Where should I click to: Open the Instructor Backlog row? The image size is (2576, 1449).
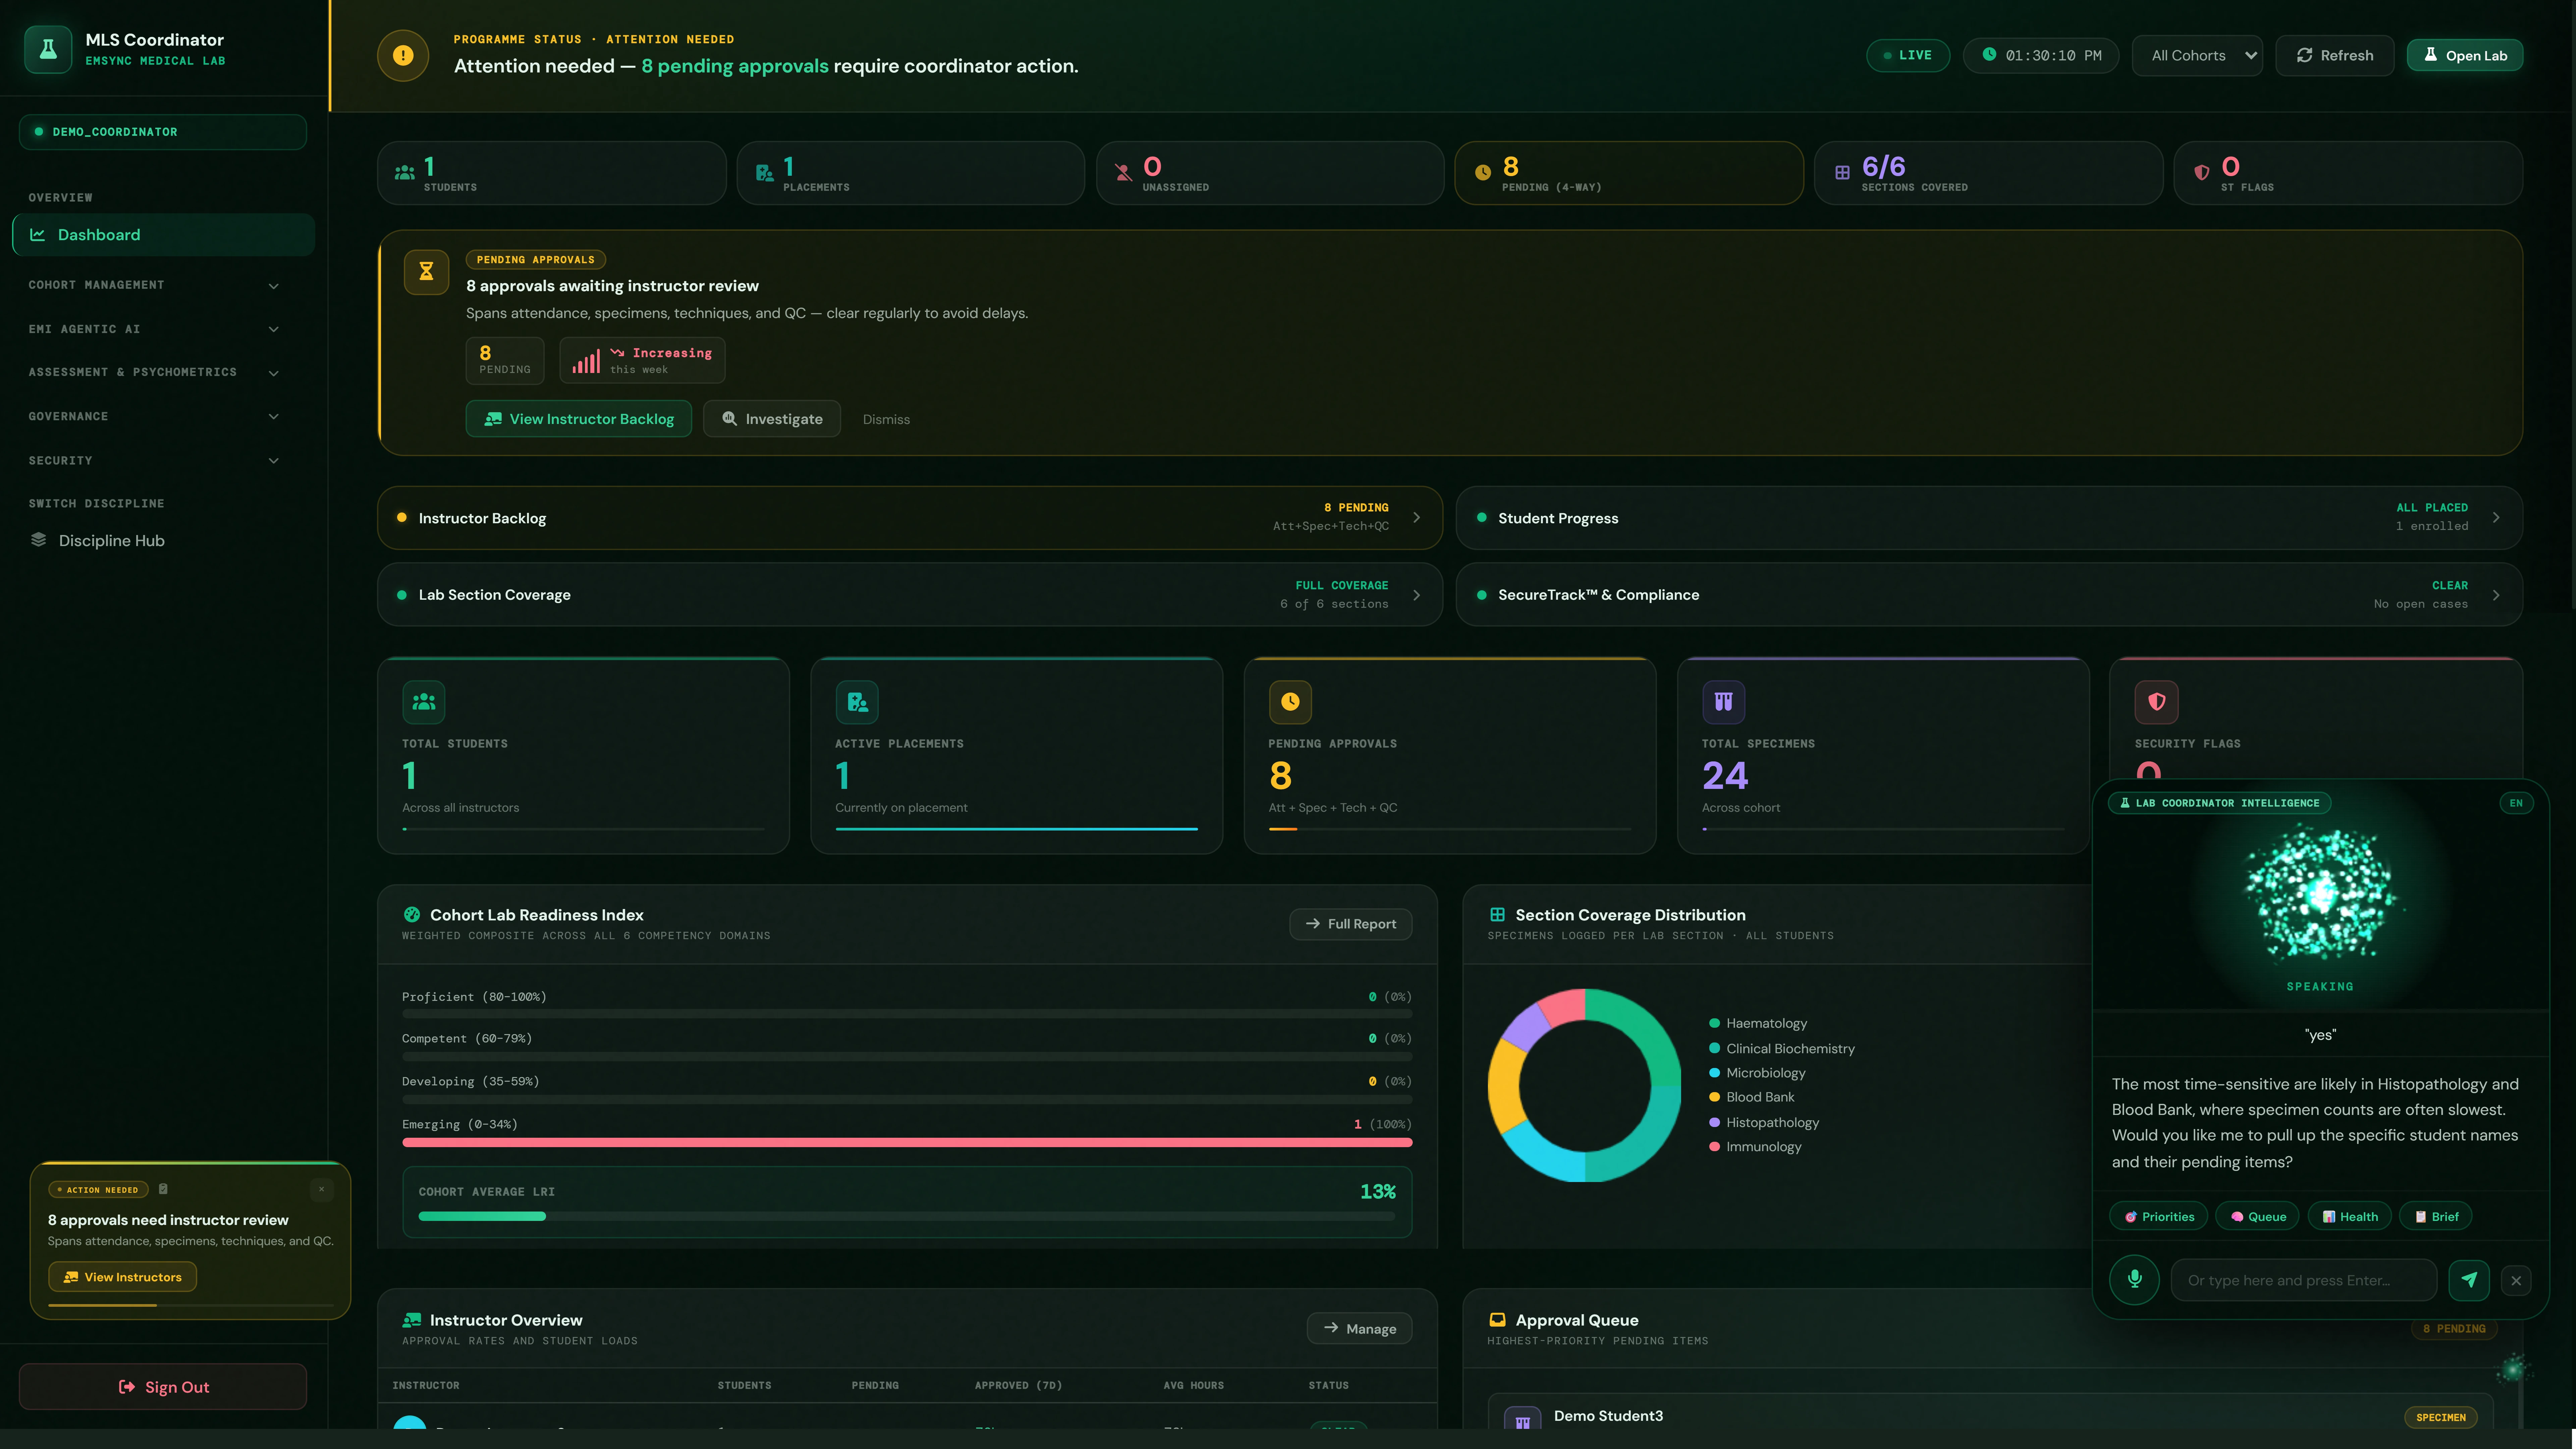tap(910, 518)
